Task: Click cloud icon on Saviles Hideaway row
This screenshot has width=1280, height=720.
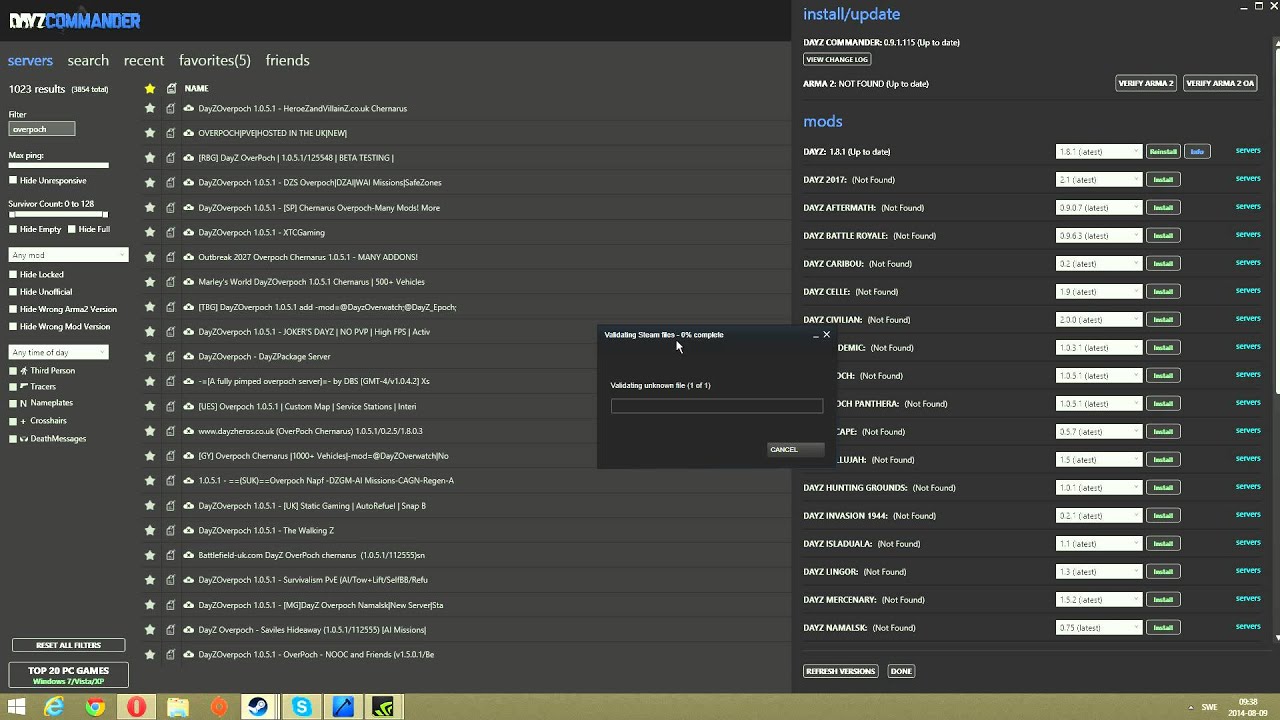Action: coord(188,630)
